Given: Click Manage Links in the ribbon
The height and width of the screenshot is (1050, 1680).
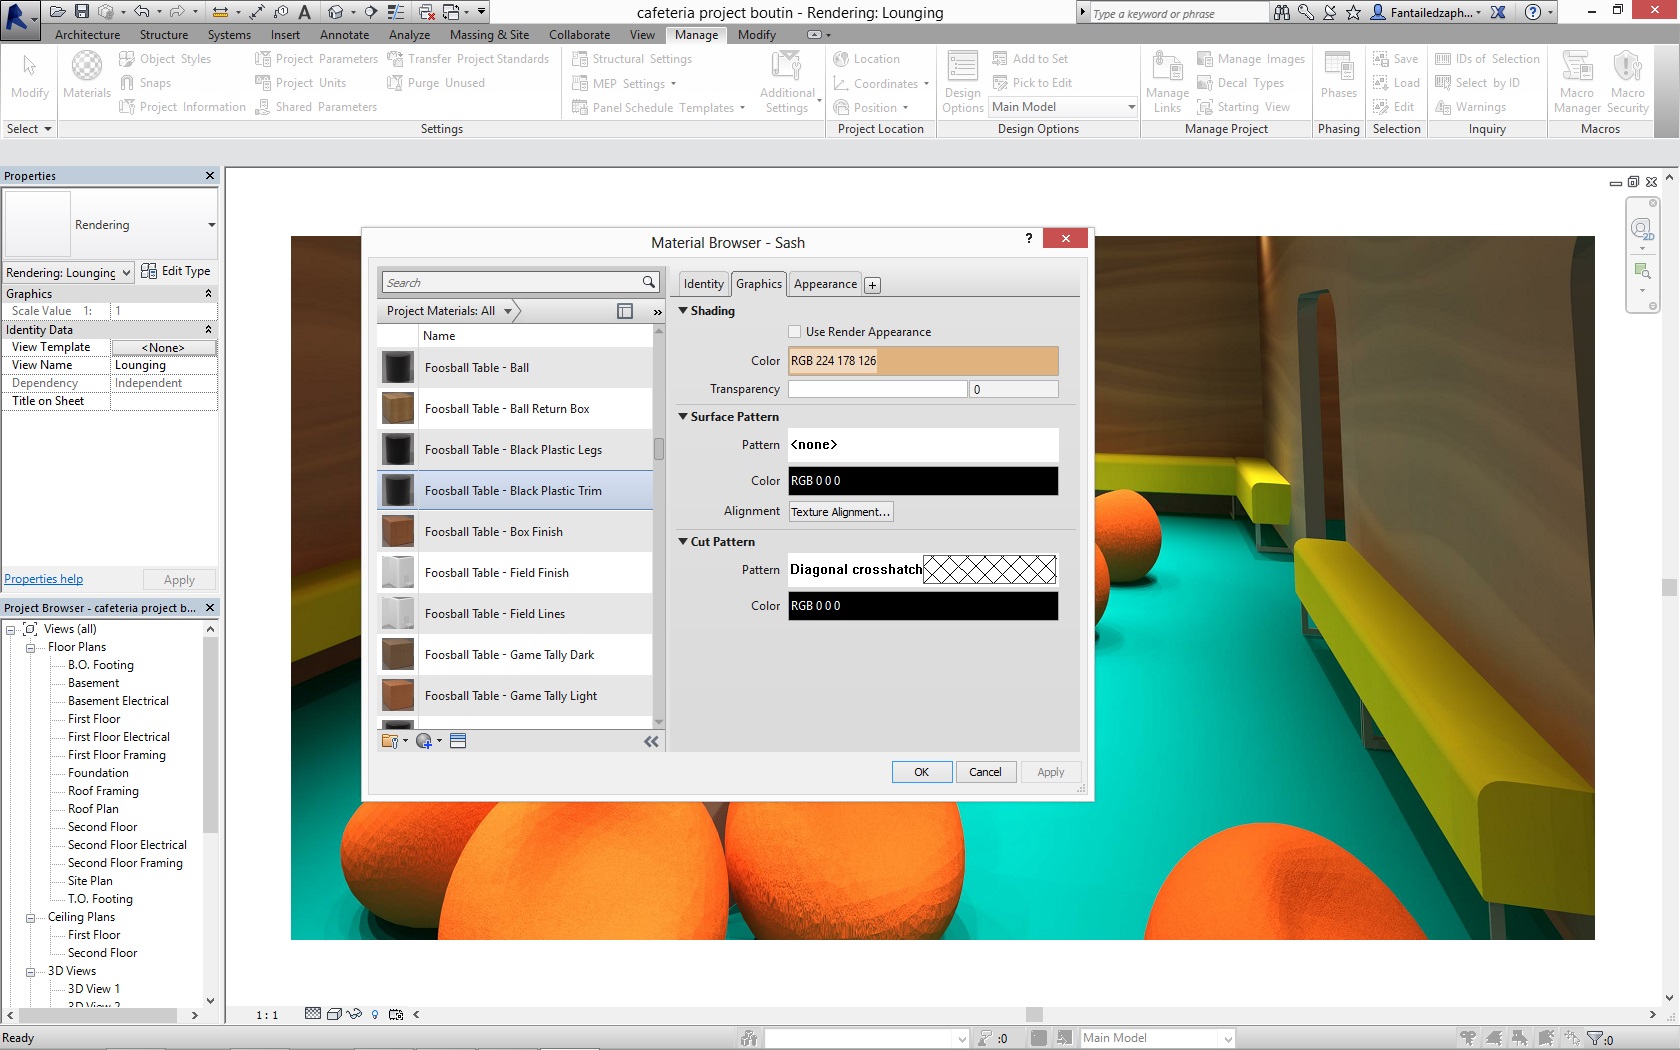Looking at the screenshot, I should (1167, 82).
